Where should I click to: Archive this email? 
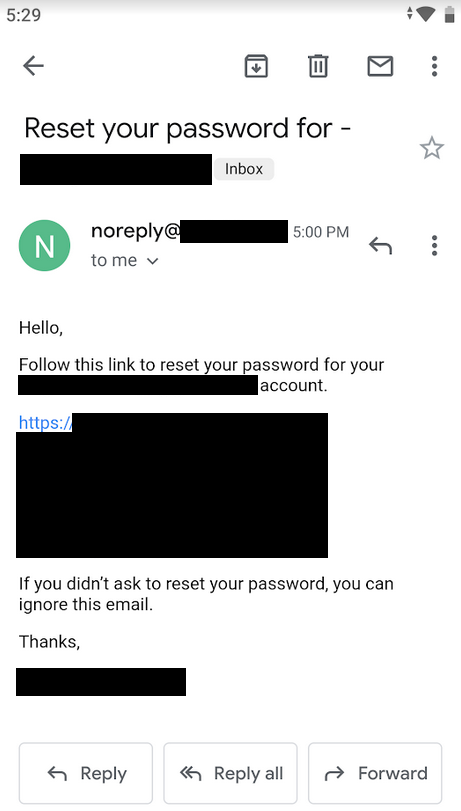click(x=256, y=66)
